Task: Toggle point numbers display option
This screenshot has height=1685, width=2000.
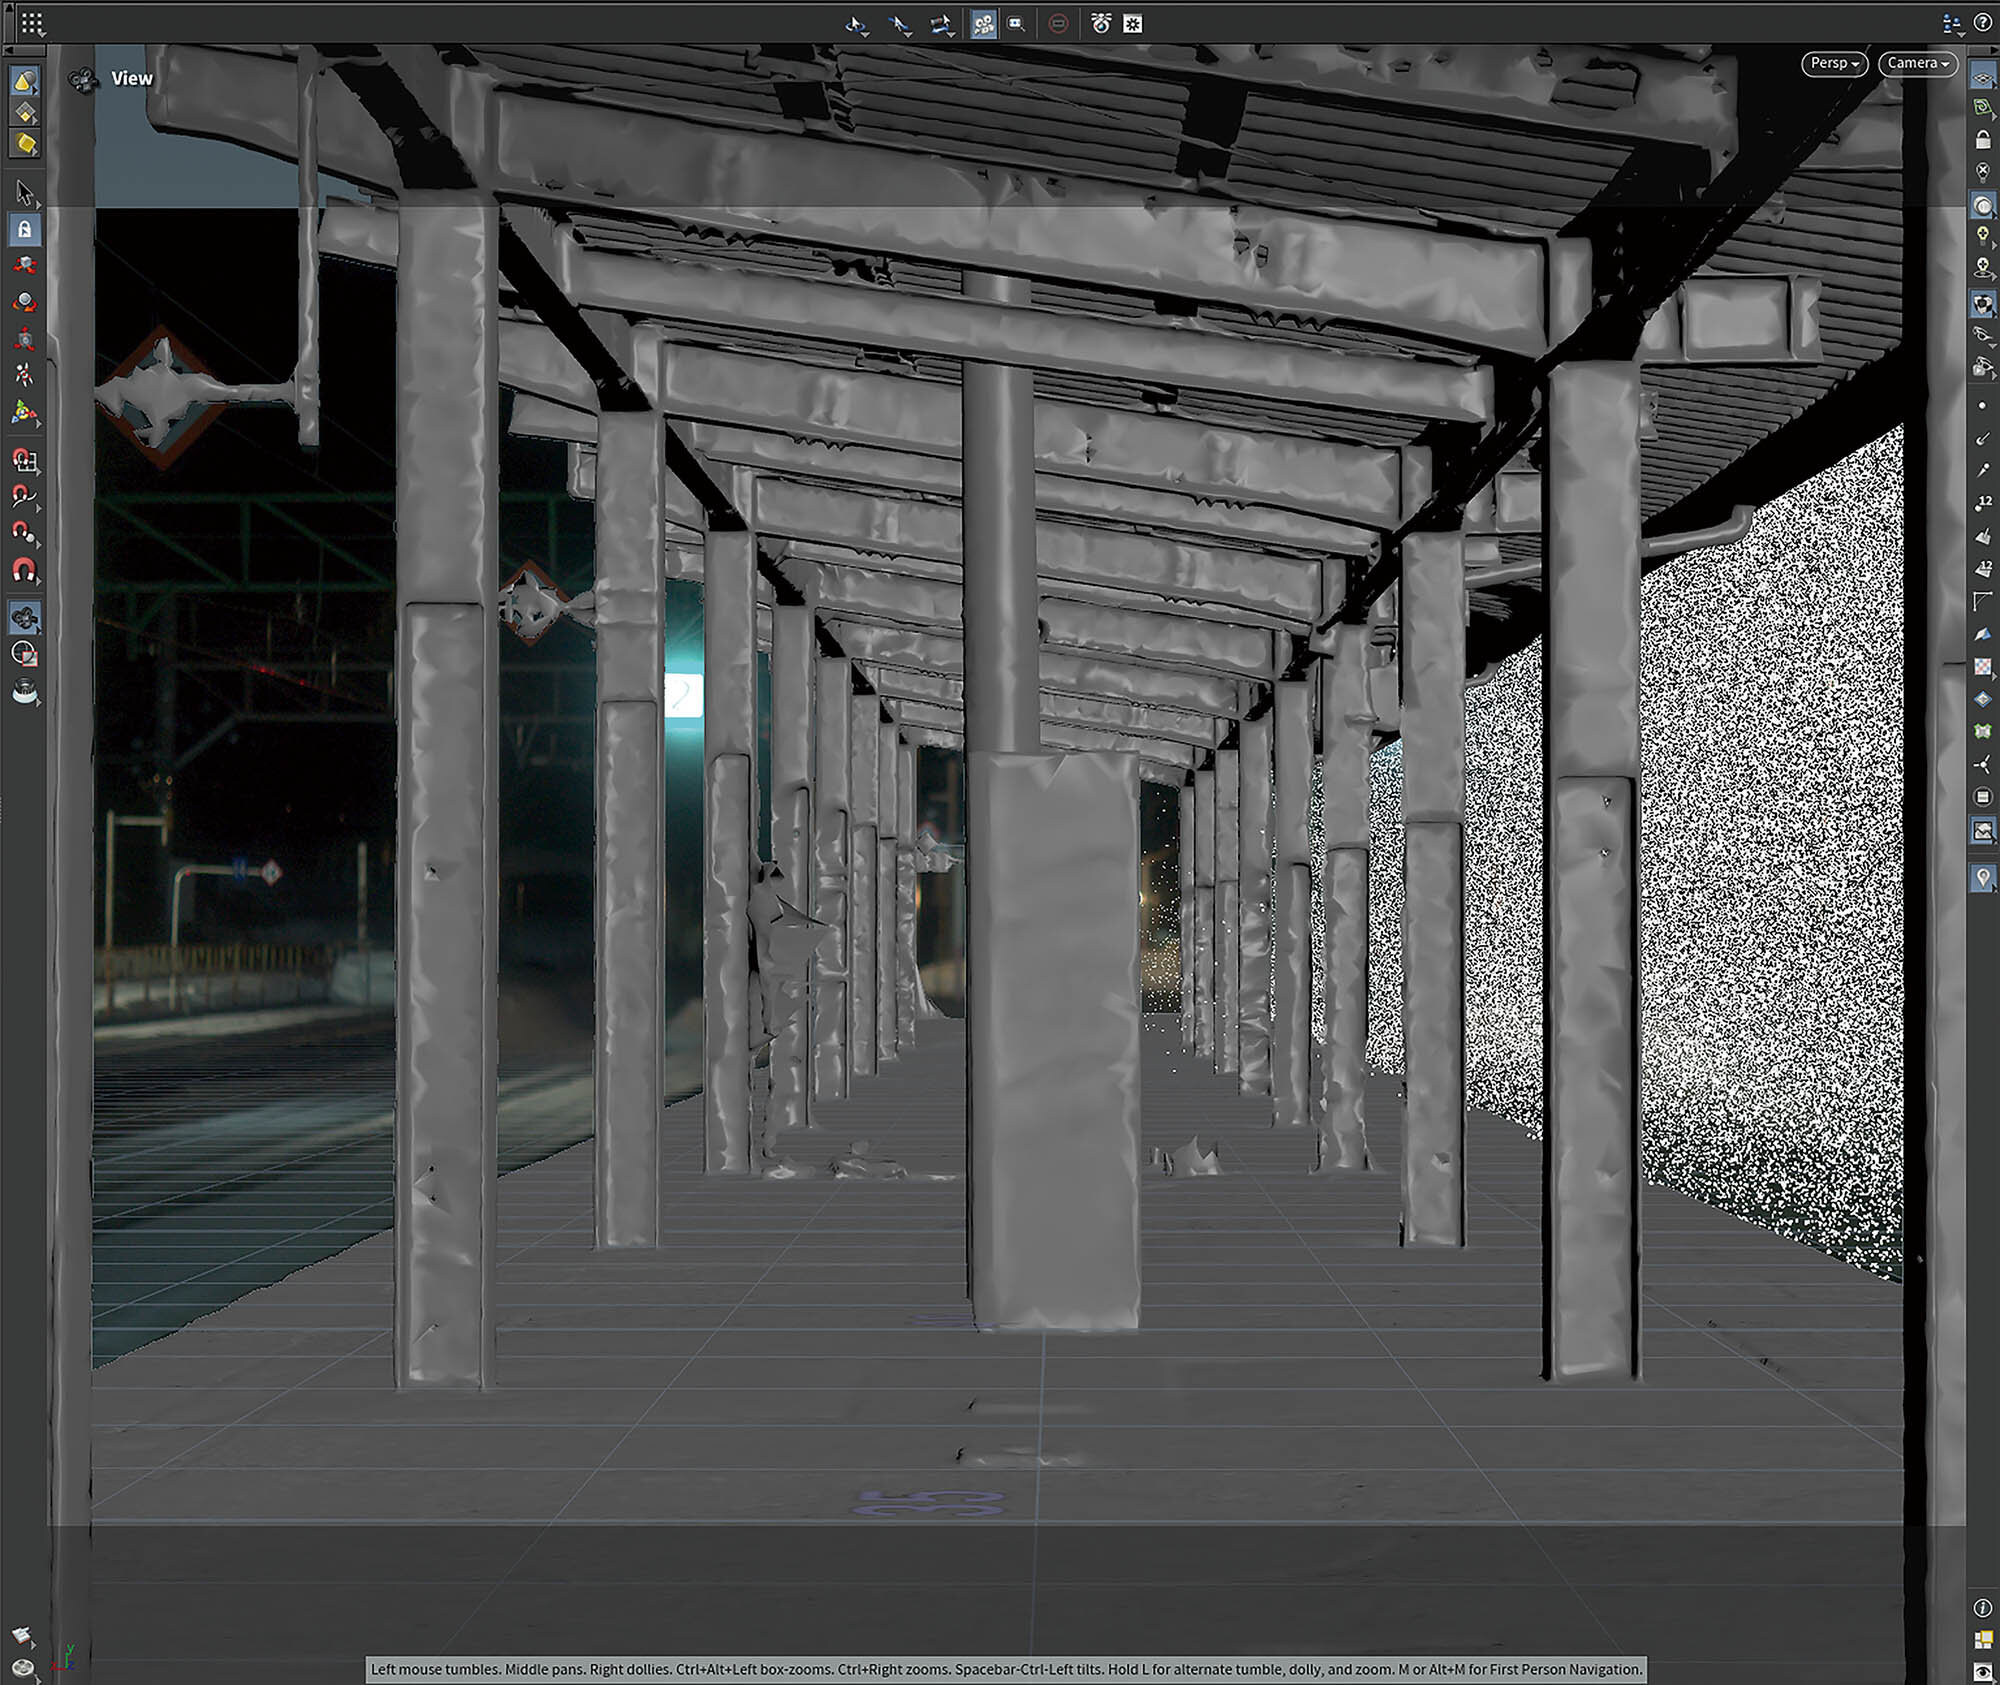Action: tap(1982, 502)
